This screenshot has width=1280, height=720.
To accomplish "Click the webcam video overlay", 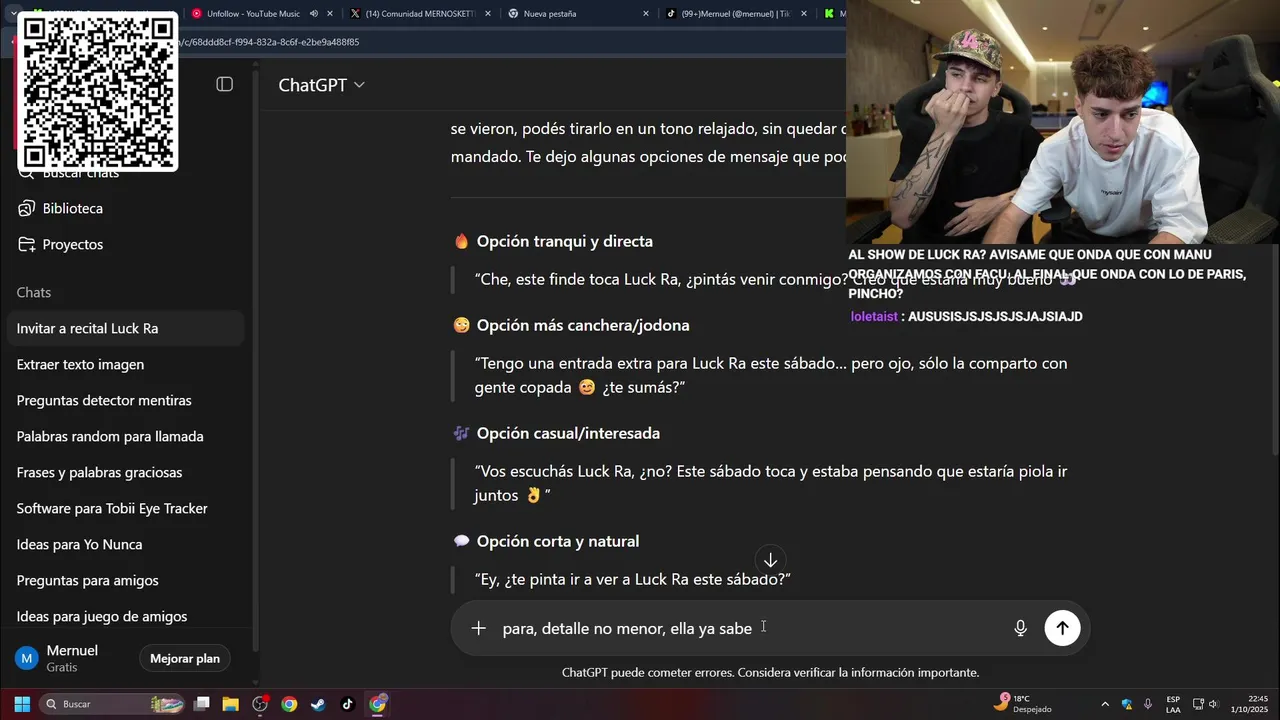I will click(1063, 122).
